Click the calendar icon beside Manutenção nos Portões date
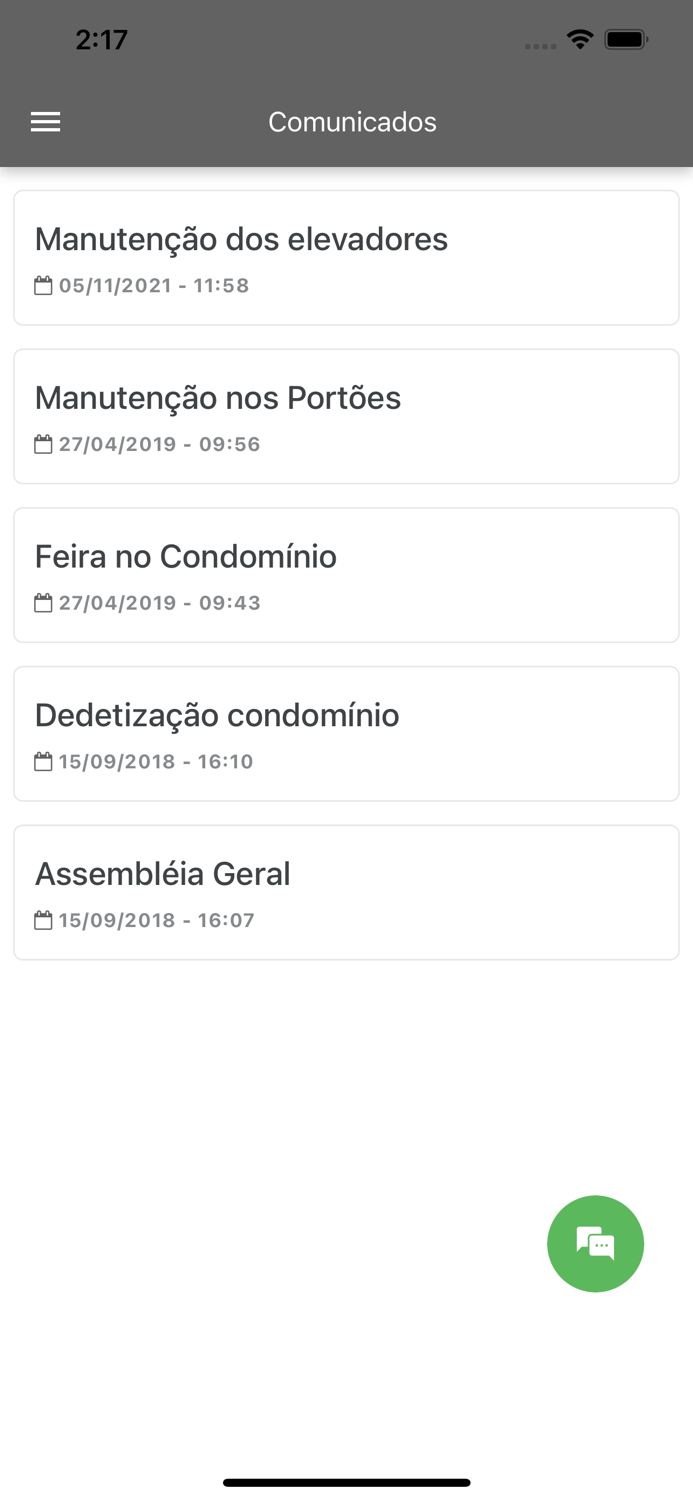The width and height of the screenshot is (693, 1500). pyautogui.click(x=43, y=444)
